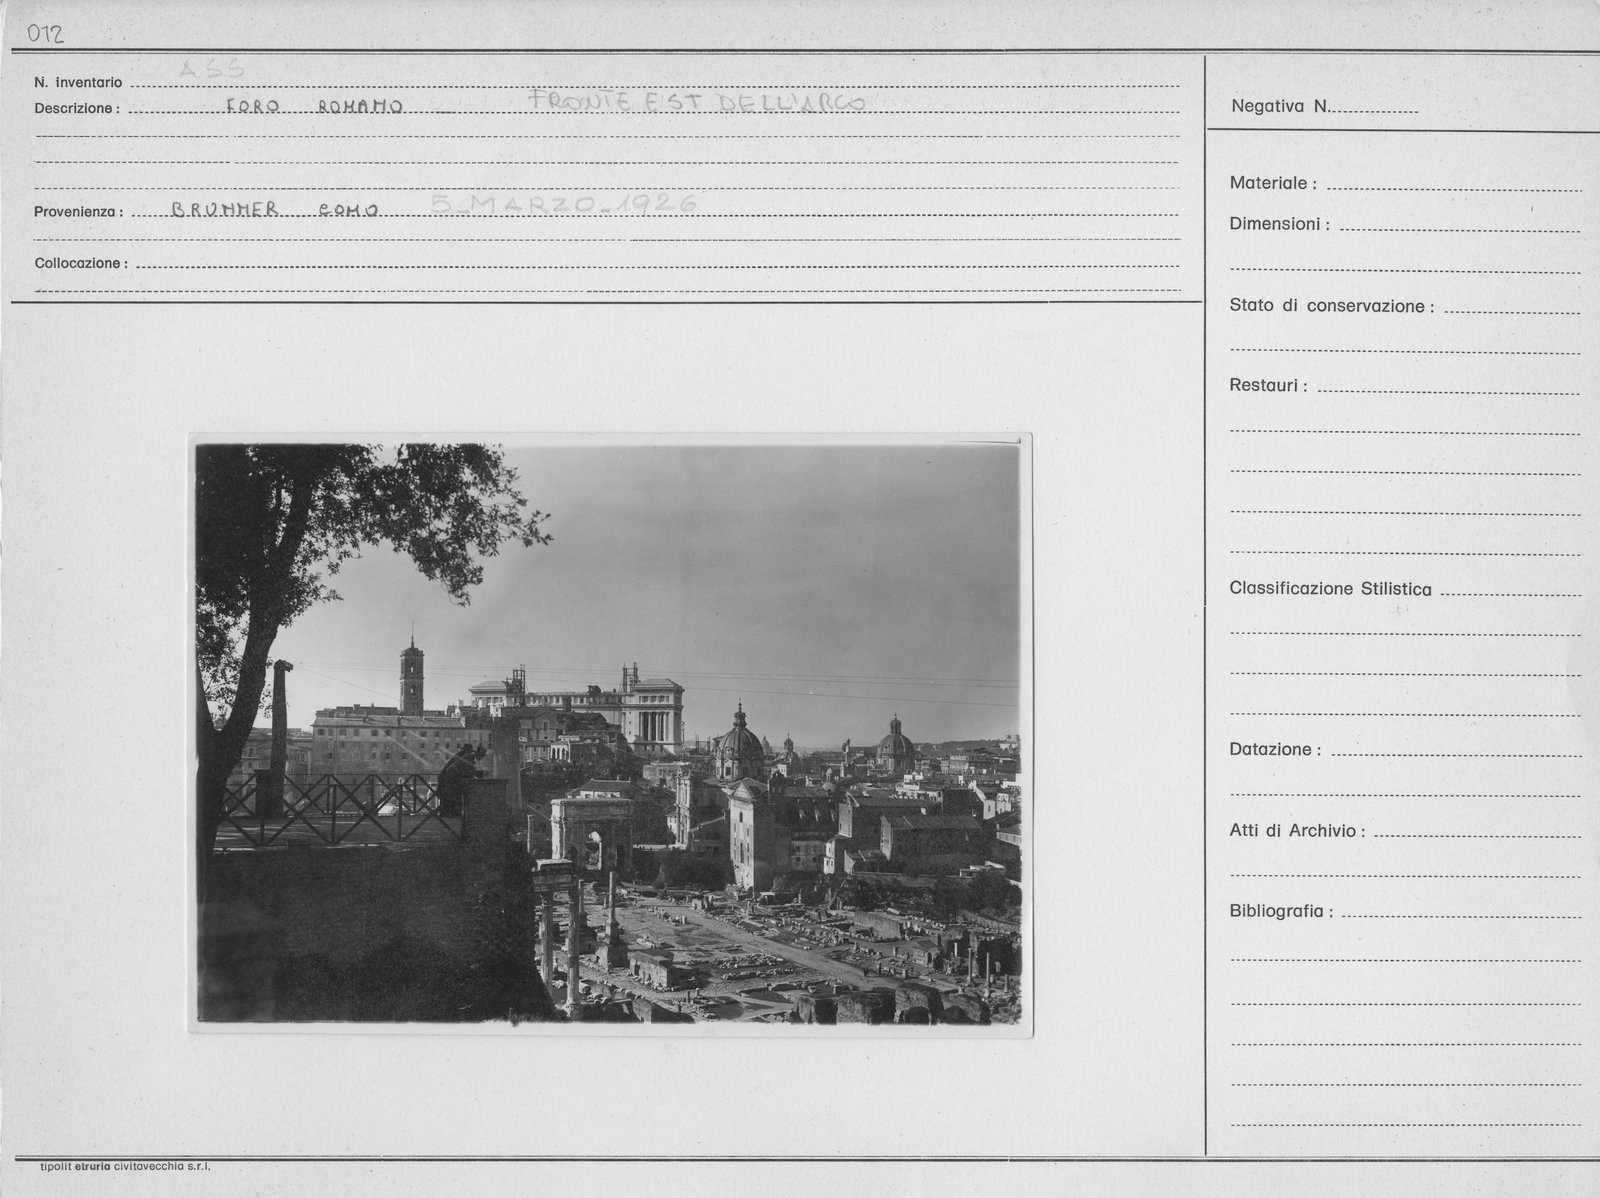Click the 'tipolit etruria civitavecchia s.r.l.' imprint
The width and height of the screenshot is (1600, 1198).
pos(125,1167)
